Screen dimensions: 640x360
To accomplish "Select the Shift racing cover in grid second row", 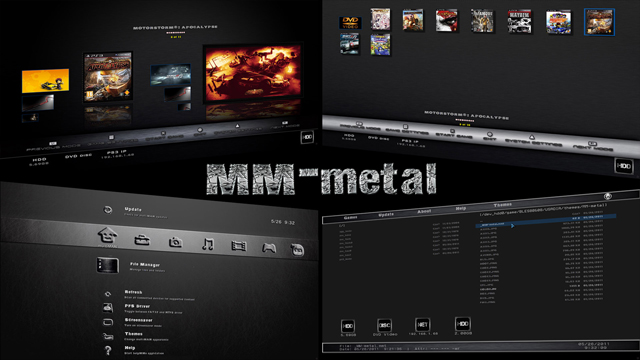I will [350, 44].
